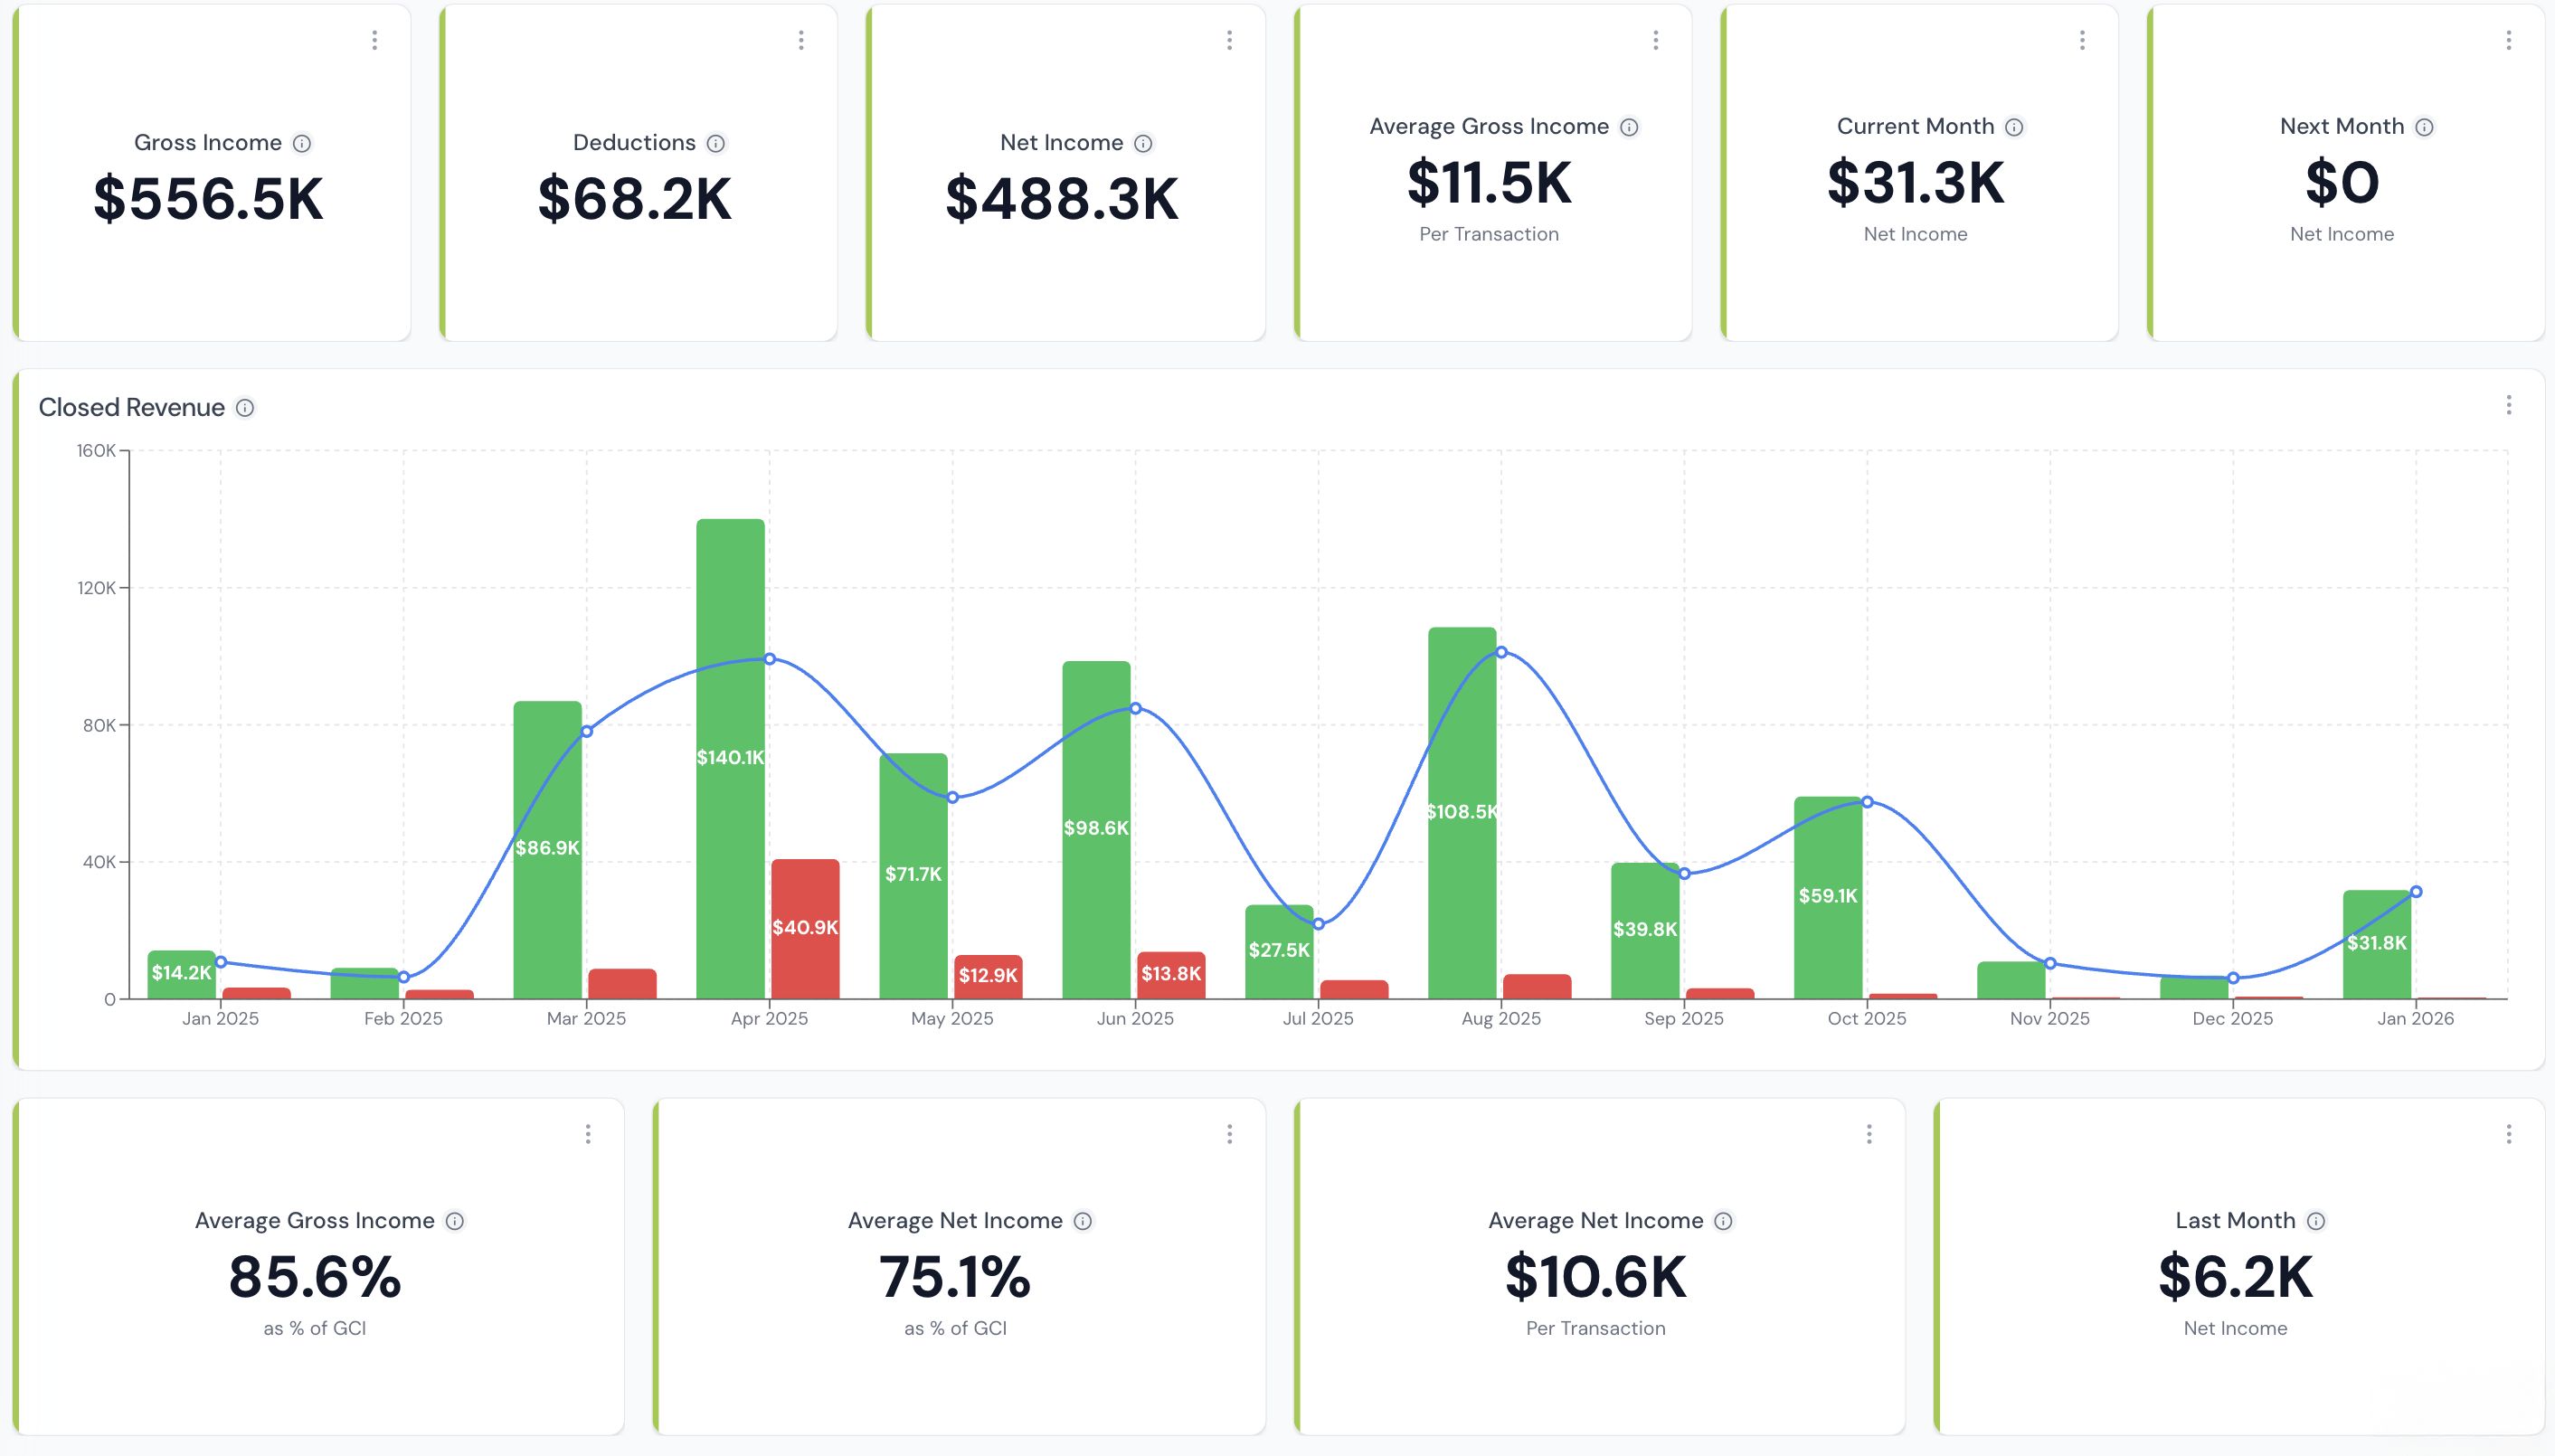Open the three-dot menu on the Gross Income card
Viewport: 2555px width, 1456px height.
pyautogui.click(x=375, y=40)
